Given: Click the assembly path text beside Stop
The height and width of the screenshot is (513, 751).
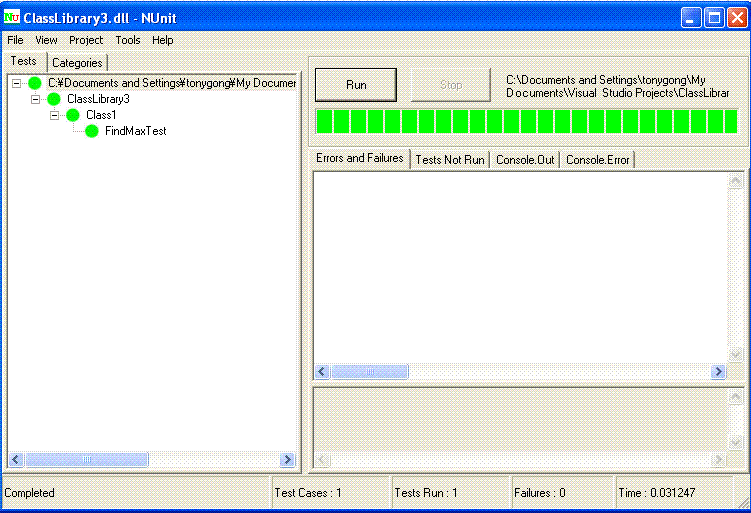Looking at the screenshot, I should [x=618, y=87].
